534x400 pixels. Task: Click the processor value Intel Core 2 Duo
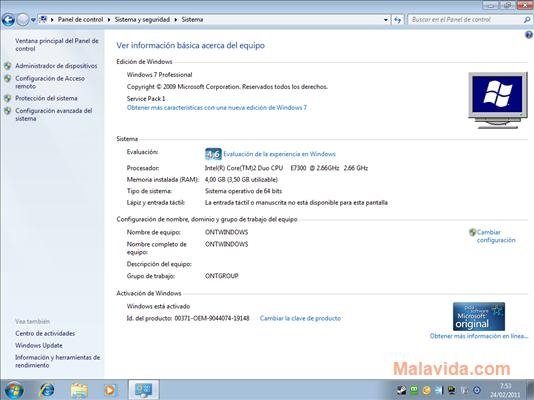[286, 168]
